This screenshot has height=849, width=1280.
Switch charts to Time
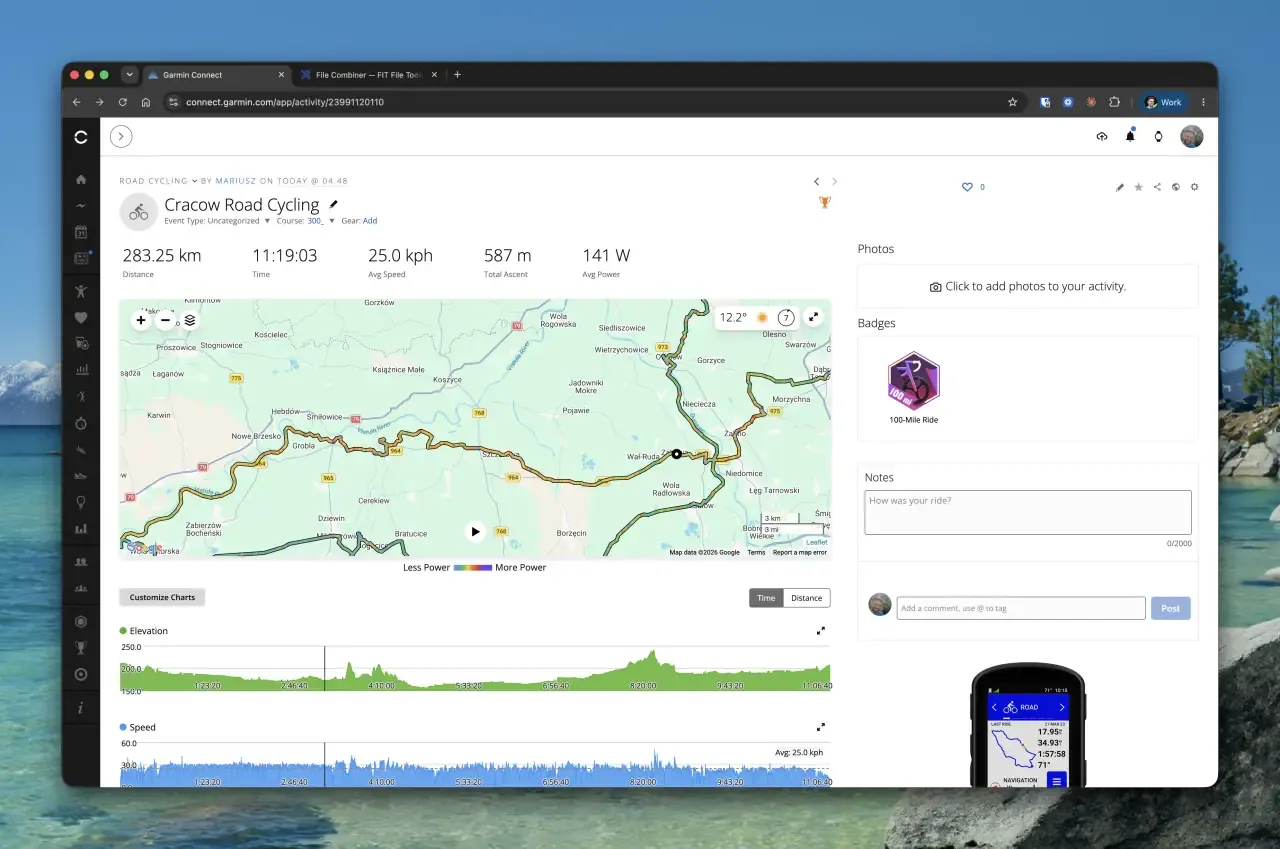coord(766,598)
